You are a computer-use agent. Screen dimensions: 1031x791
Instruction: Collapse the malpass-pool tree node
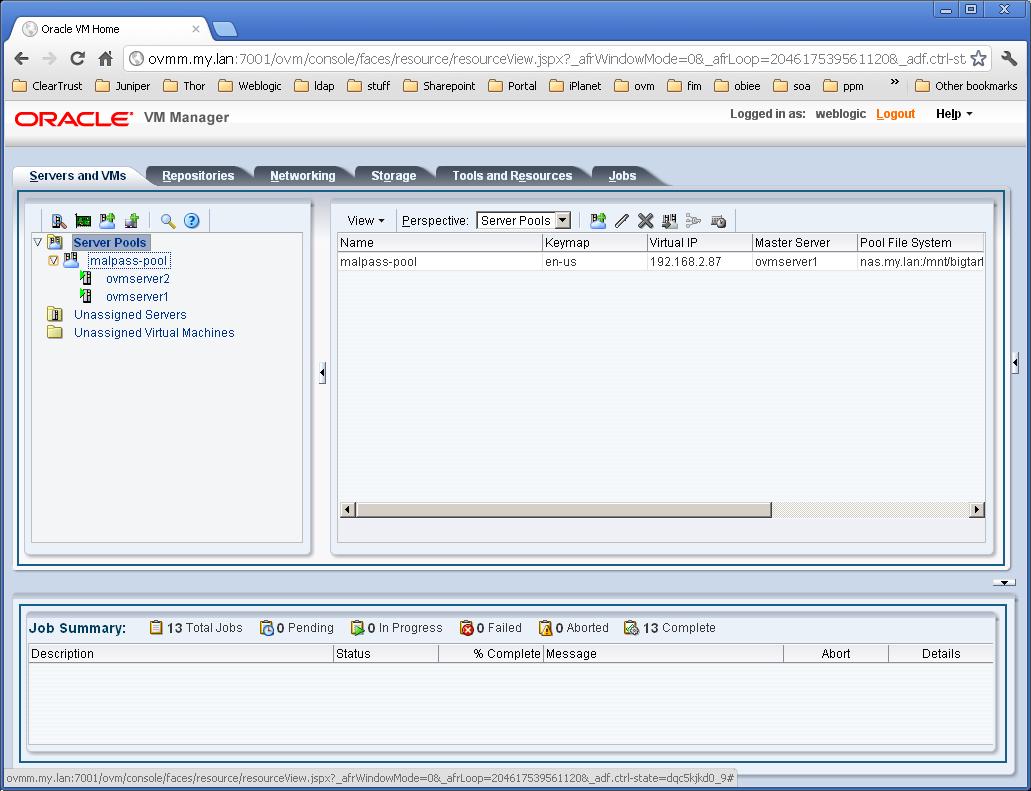click(x=54, y=260)
